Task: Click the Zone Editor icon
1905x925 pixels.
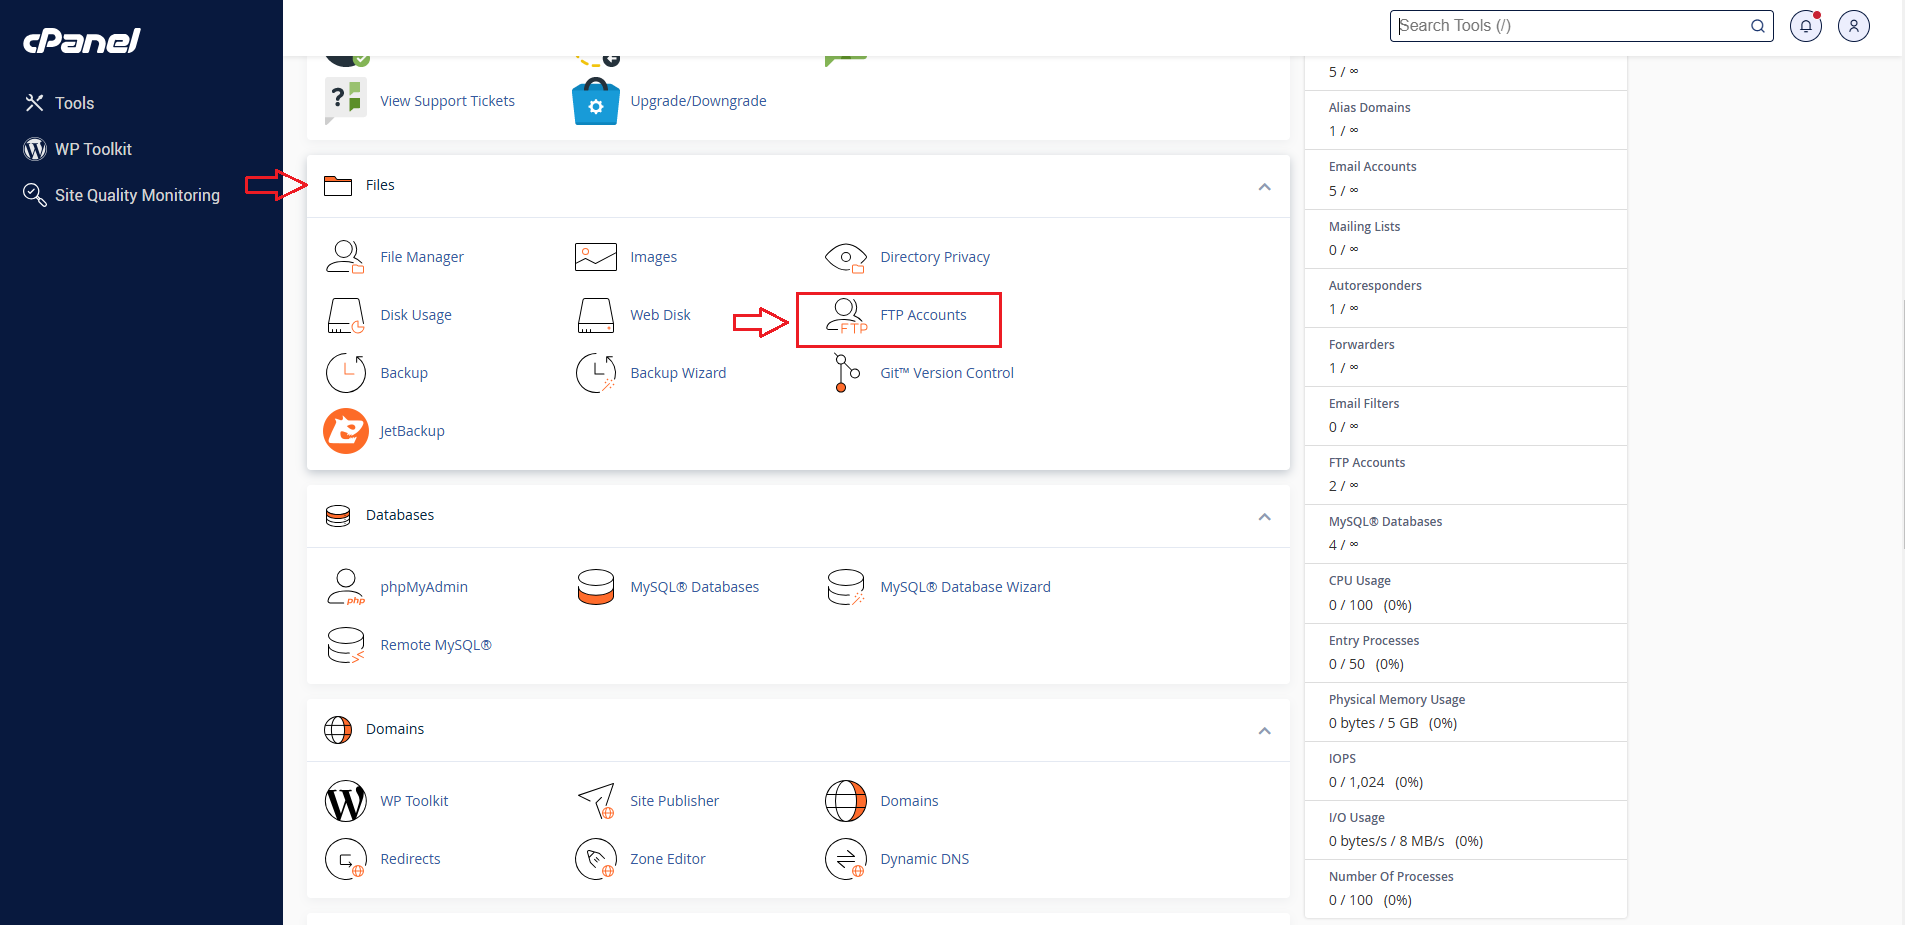Action: [596, 859]
